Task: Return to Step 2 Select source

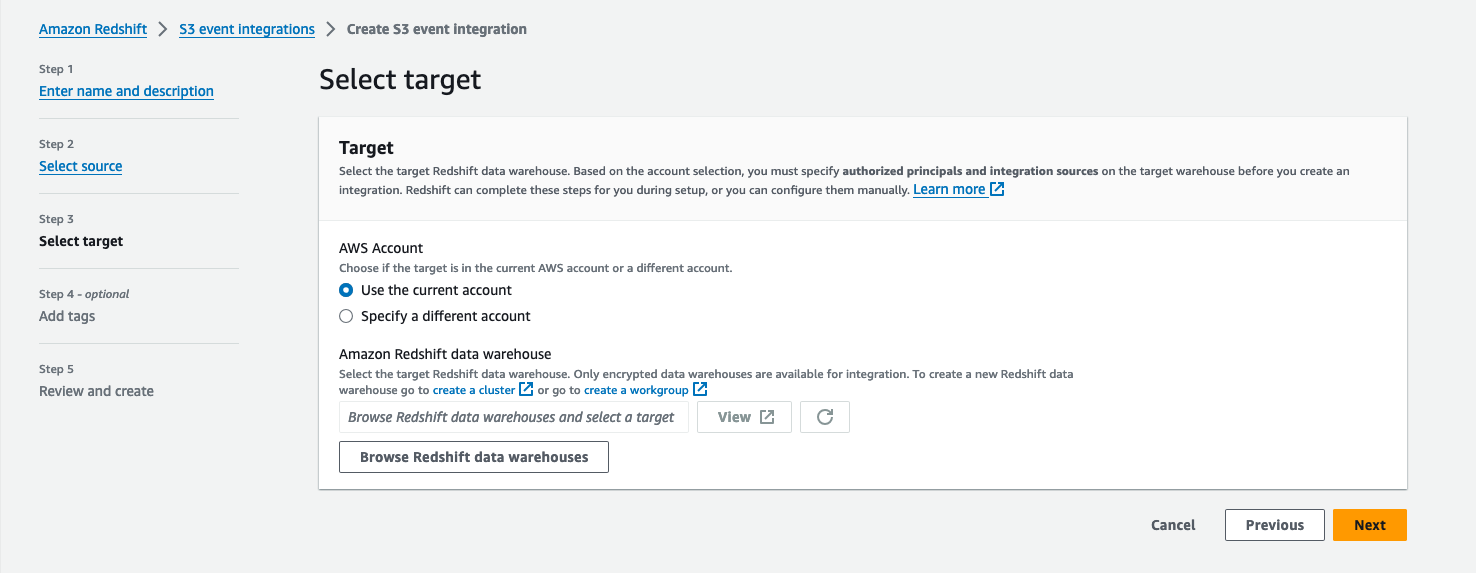Action: point(80,166)
